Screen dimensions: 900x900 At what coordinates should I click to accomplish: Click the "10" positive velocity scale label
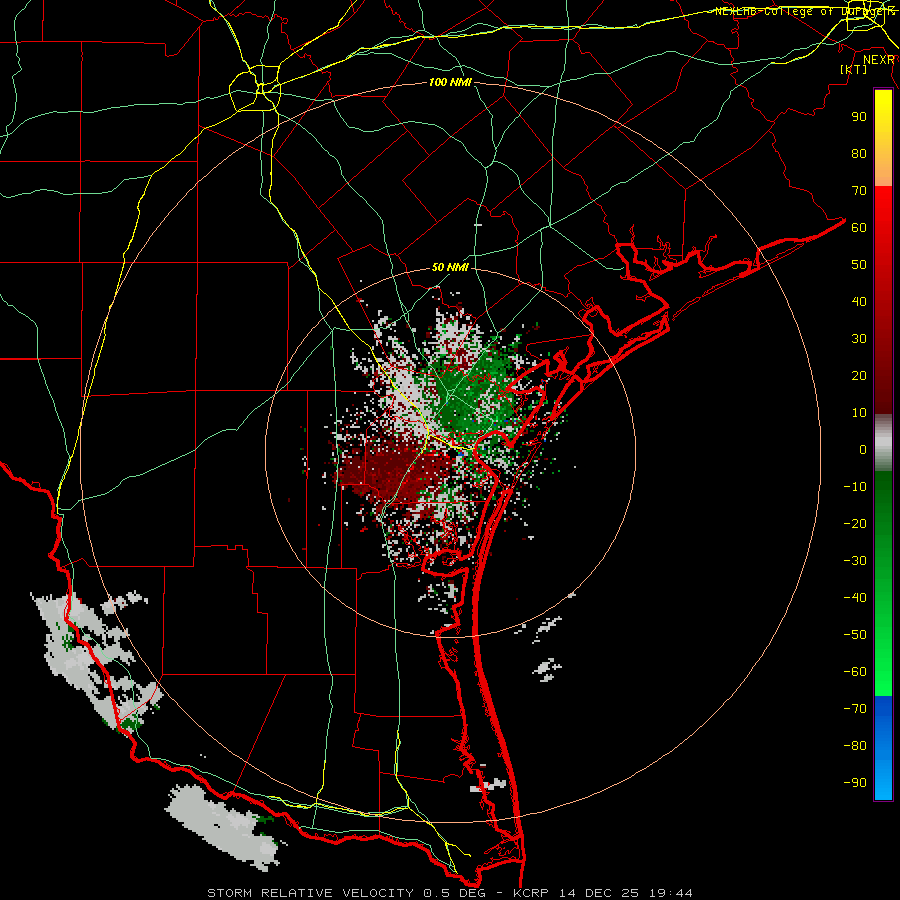point(859,413)
